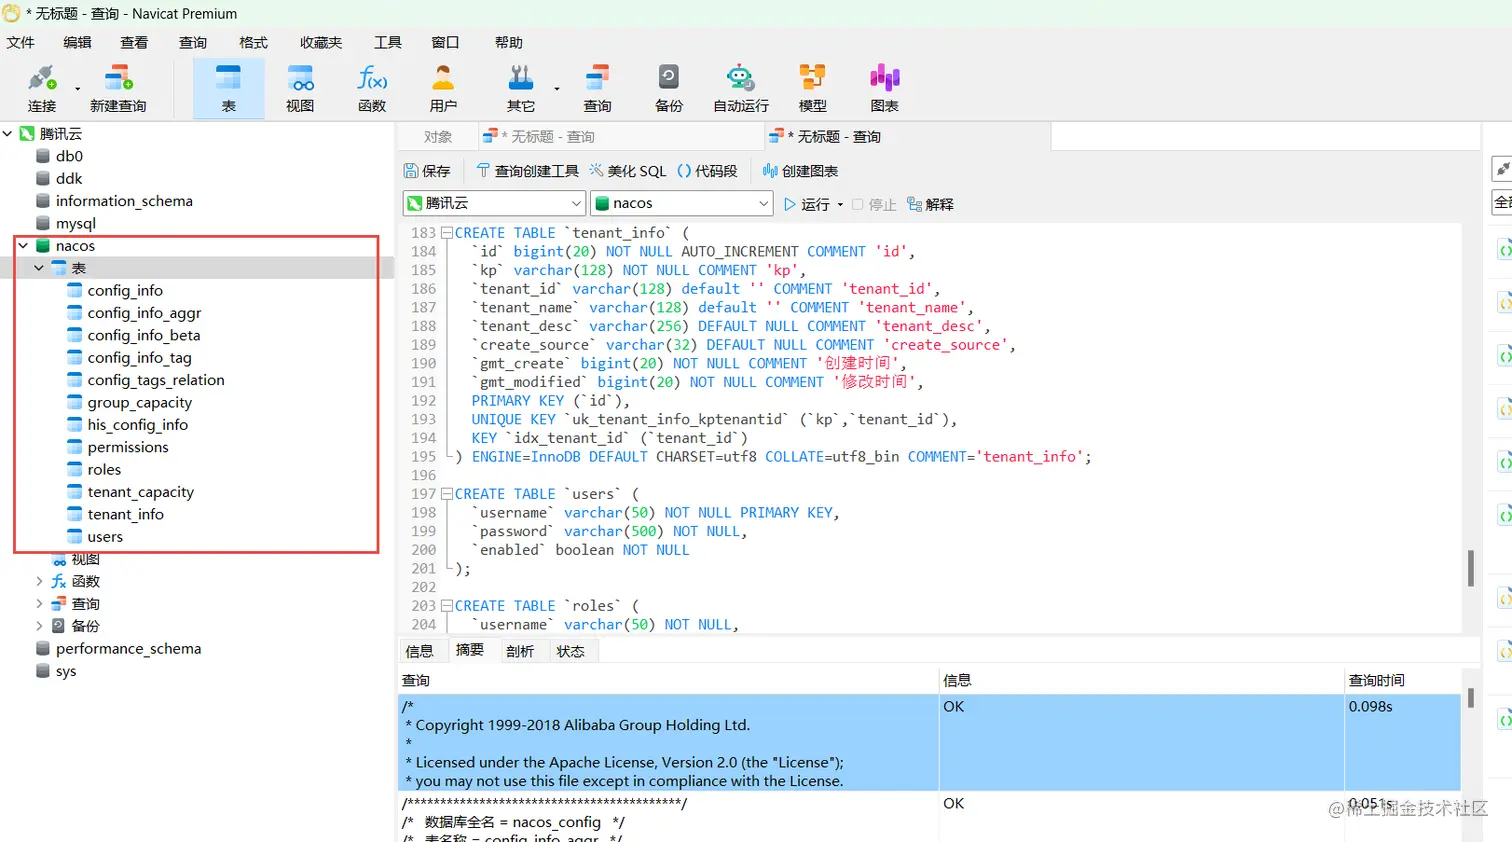1512x842 pixels.
Task: Click the 用户 user toolbar icon
Action: [443, 88]
